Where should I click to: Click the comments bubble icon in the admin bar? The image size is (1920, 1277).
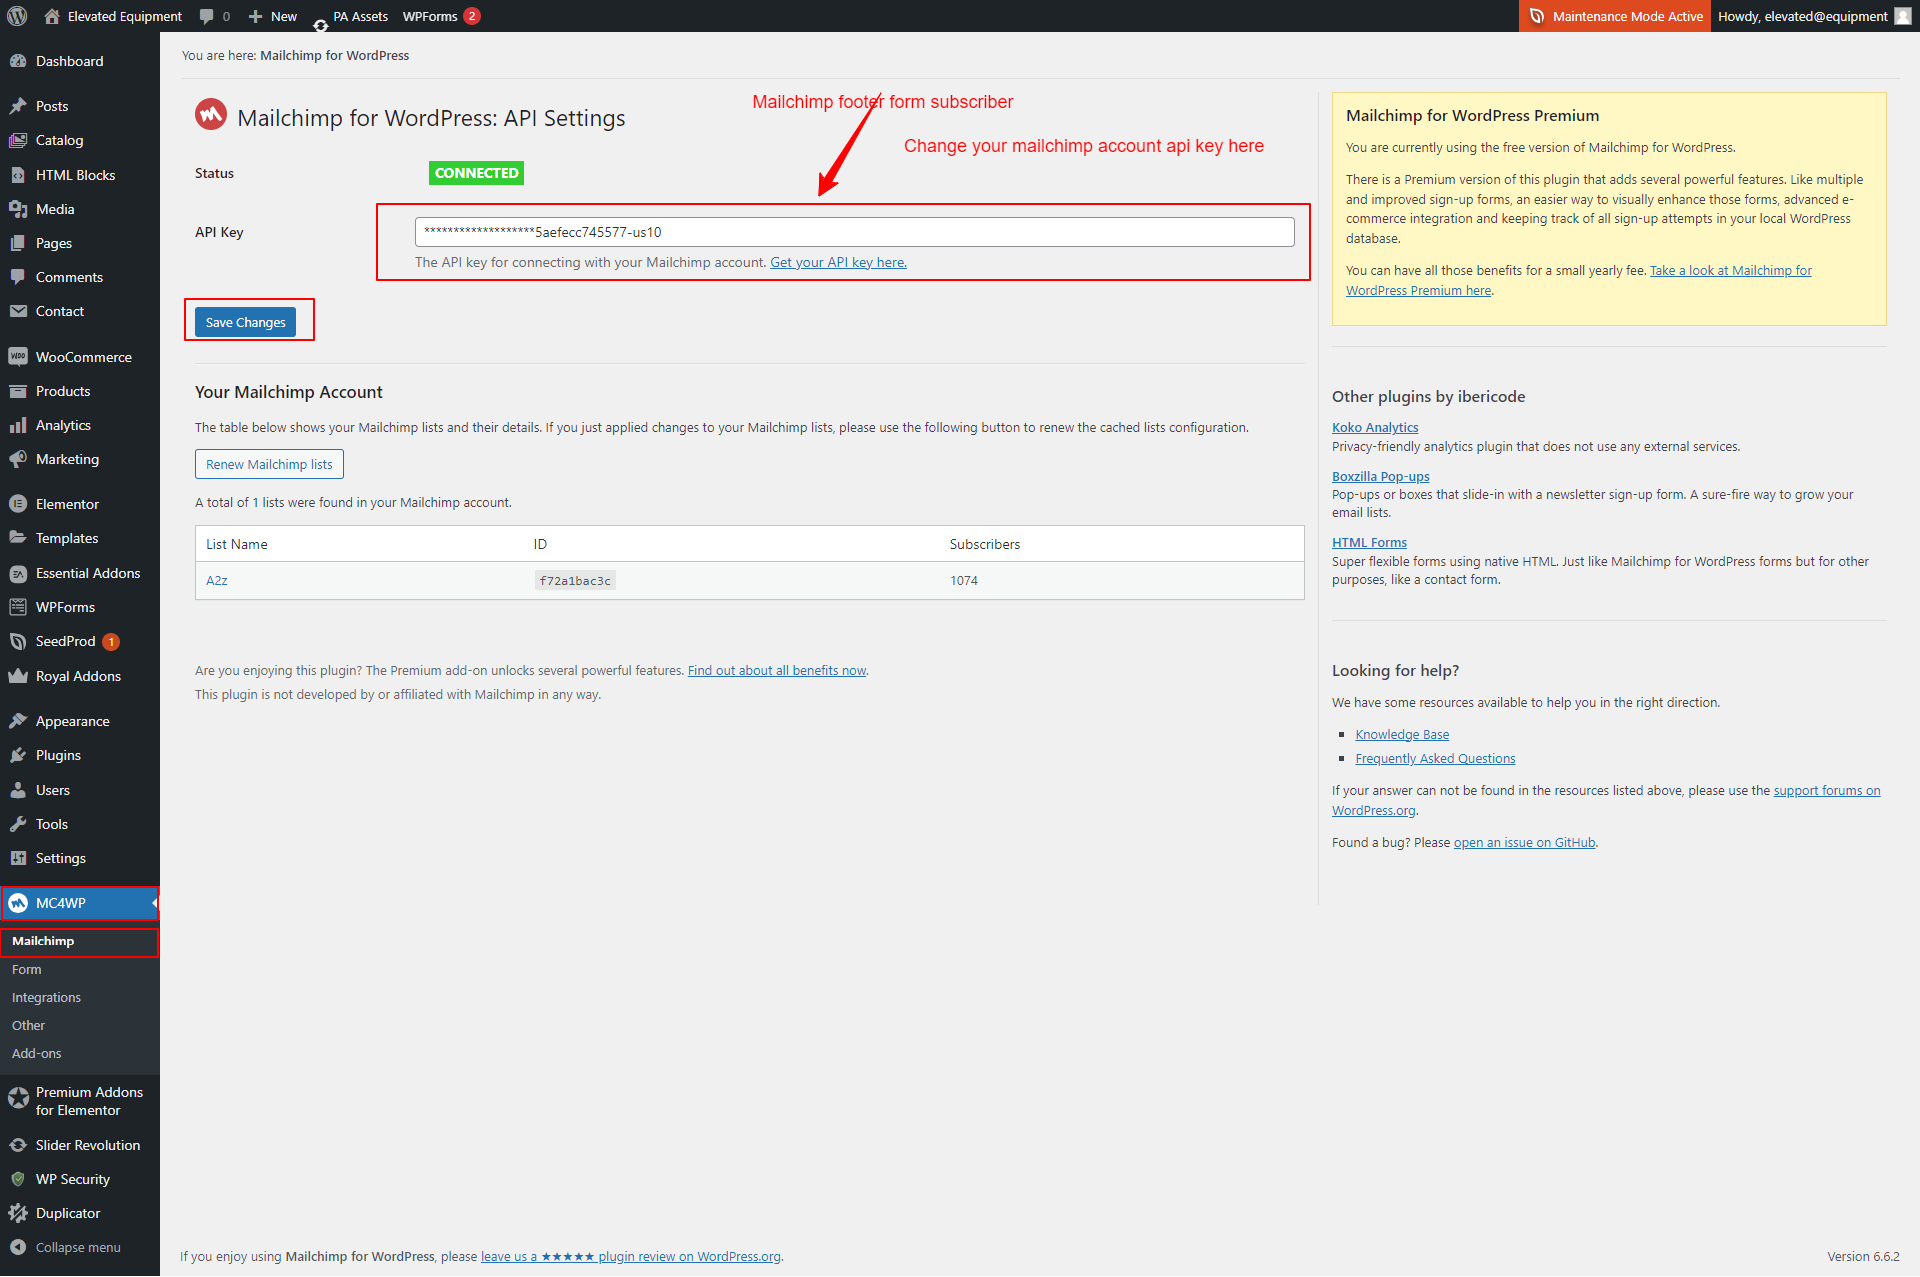coord(207,16)
